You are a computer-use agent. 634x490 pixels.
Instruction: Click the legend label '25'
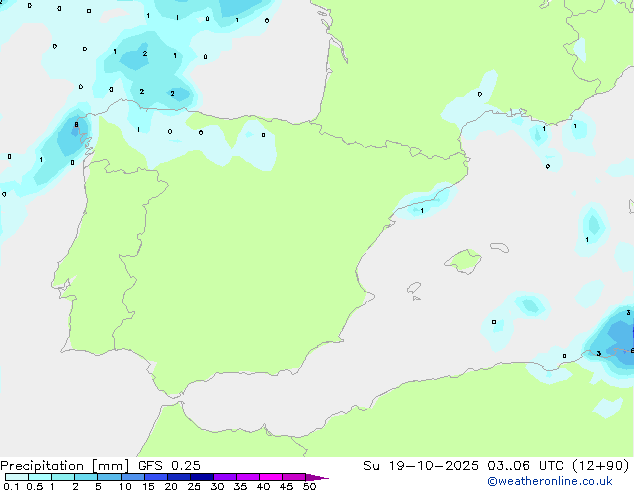pos(194,486)
